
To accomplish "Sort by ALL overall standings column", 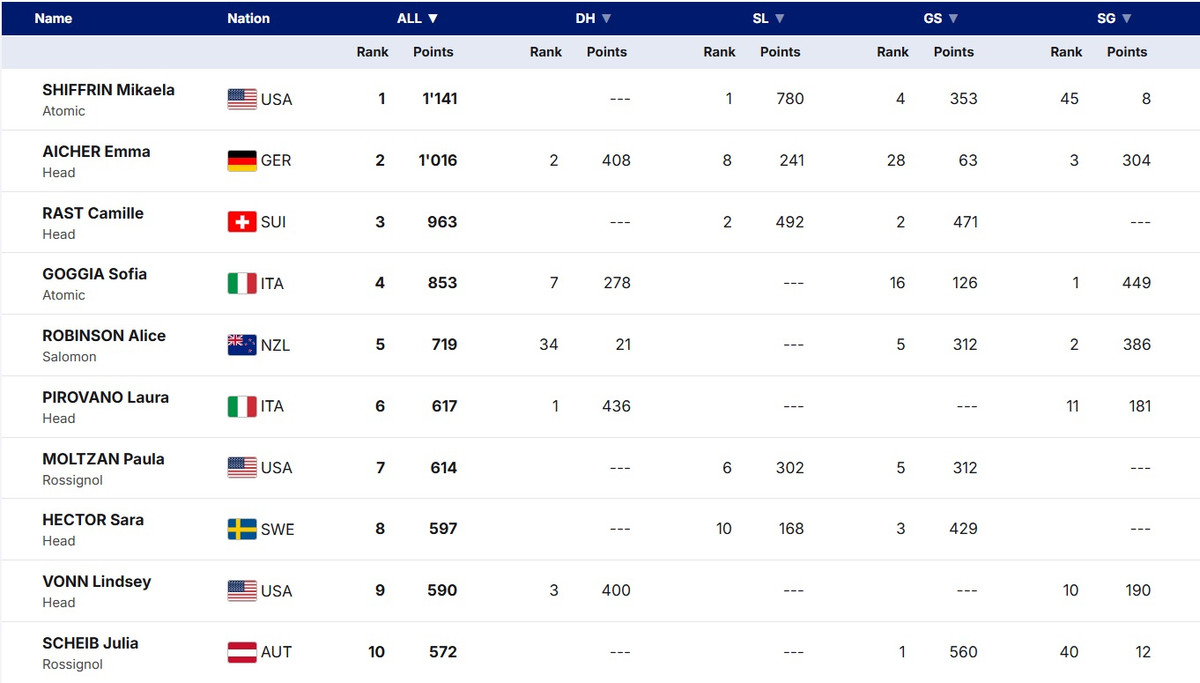I will coord(417,18).
